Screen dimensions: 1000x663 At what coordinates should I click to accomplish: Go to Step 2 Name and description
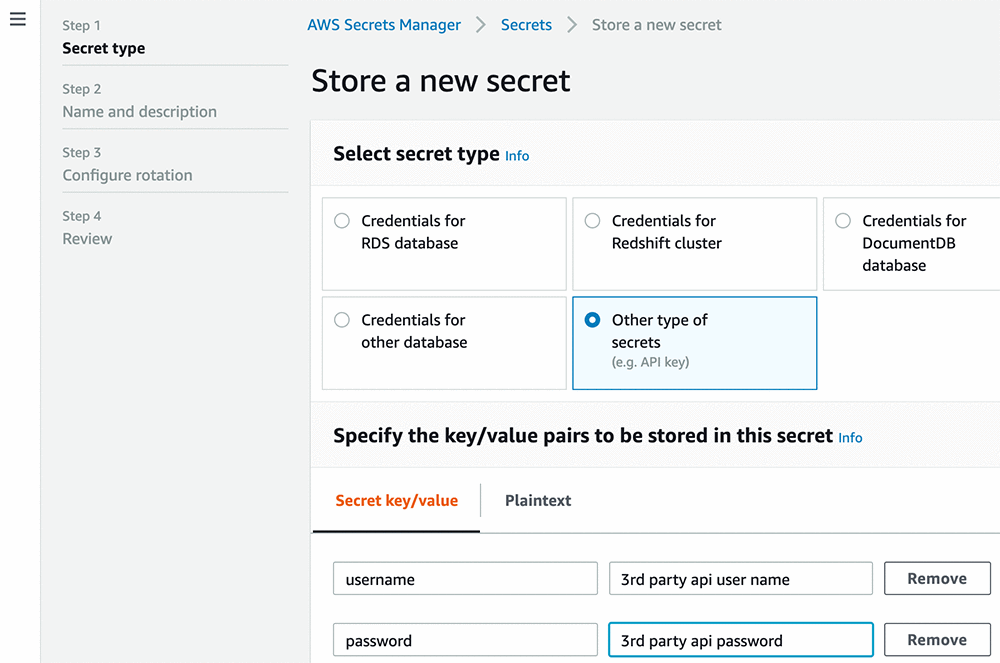point(139,112)
